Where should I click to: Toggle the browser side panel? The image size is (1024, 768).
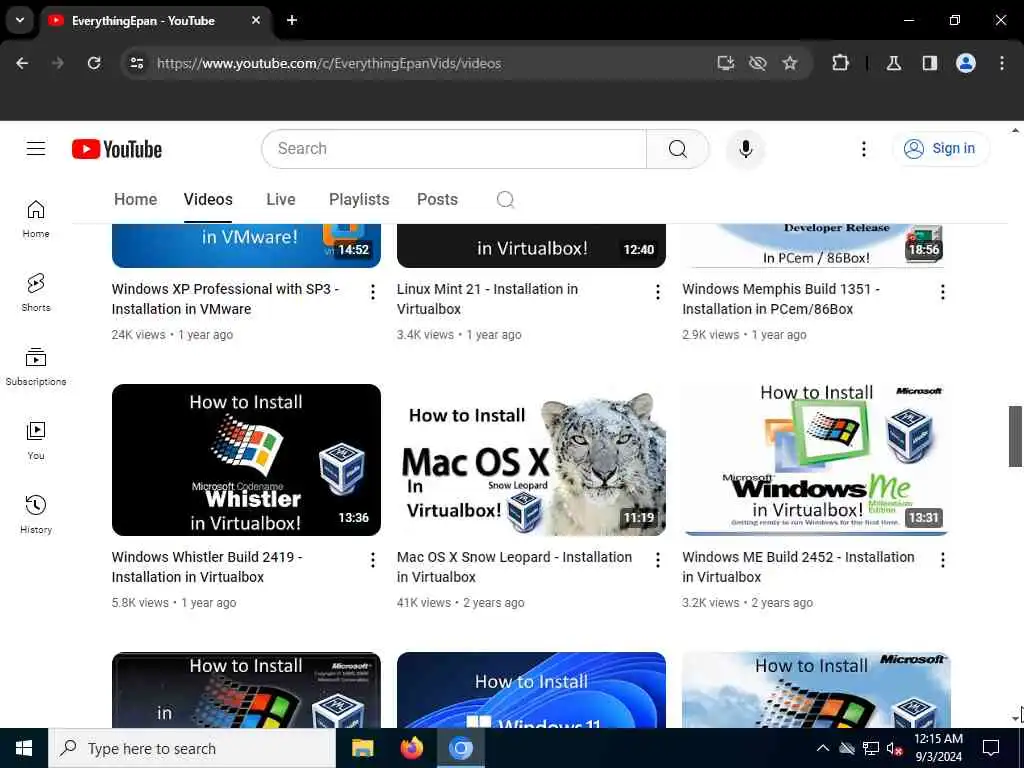pos(929,63)
